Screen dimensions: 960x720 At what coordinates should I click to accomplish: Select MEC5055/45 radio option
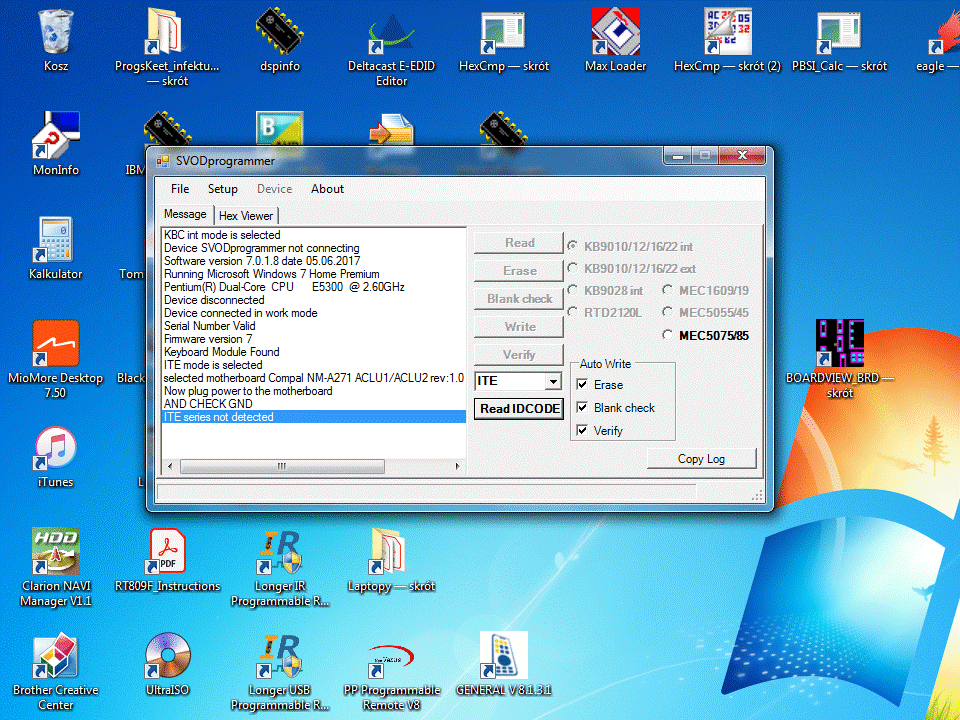(x=667, y=312)
